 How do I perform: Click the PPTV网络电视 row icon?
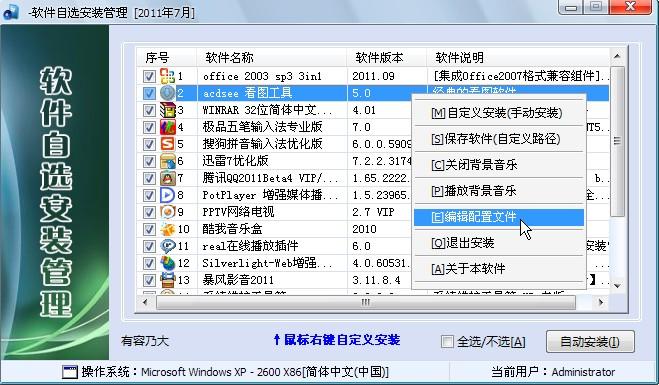click(x=167, y=212)
